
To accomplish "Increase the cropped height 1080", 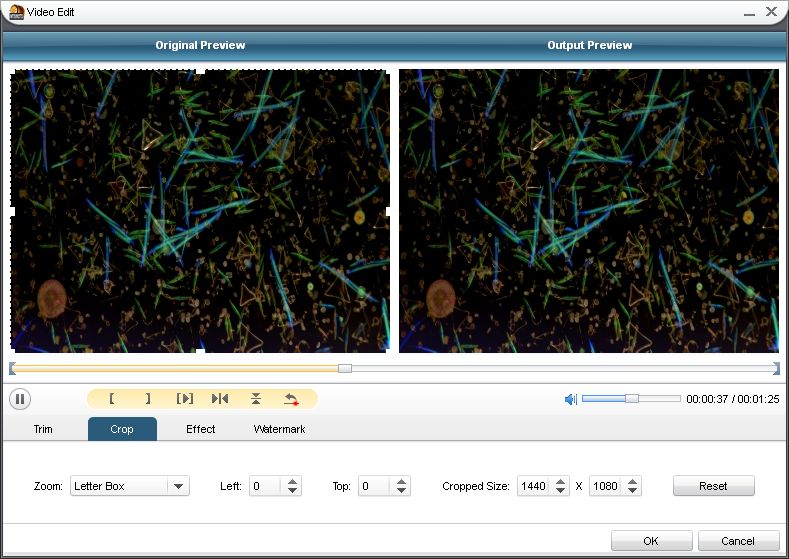I will (x=633, y=482).
